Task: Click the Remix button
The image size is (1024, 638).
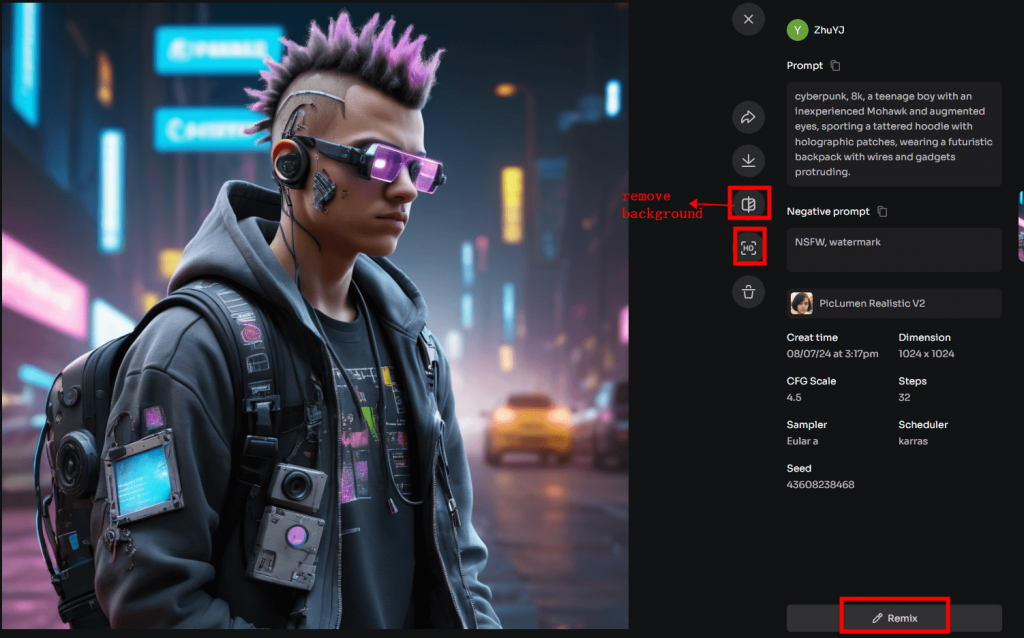Action: [894, 618]
